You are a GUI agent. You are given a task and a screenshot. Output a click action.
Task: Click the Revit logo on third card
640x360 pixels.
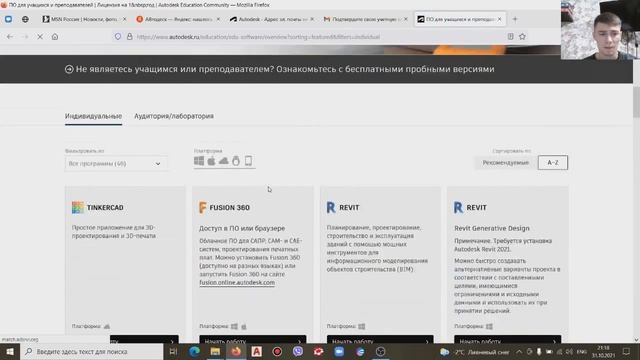(x=331, y=207)
